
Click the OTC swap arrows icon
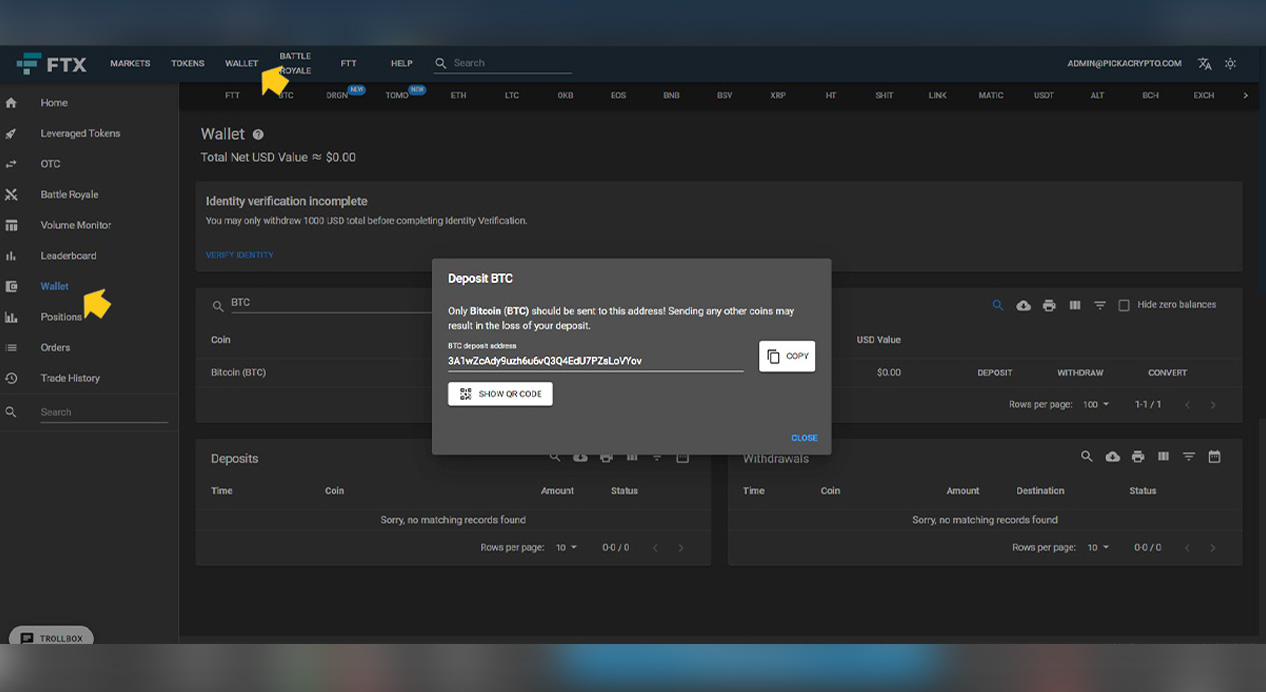[12, 164]
